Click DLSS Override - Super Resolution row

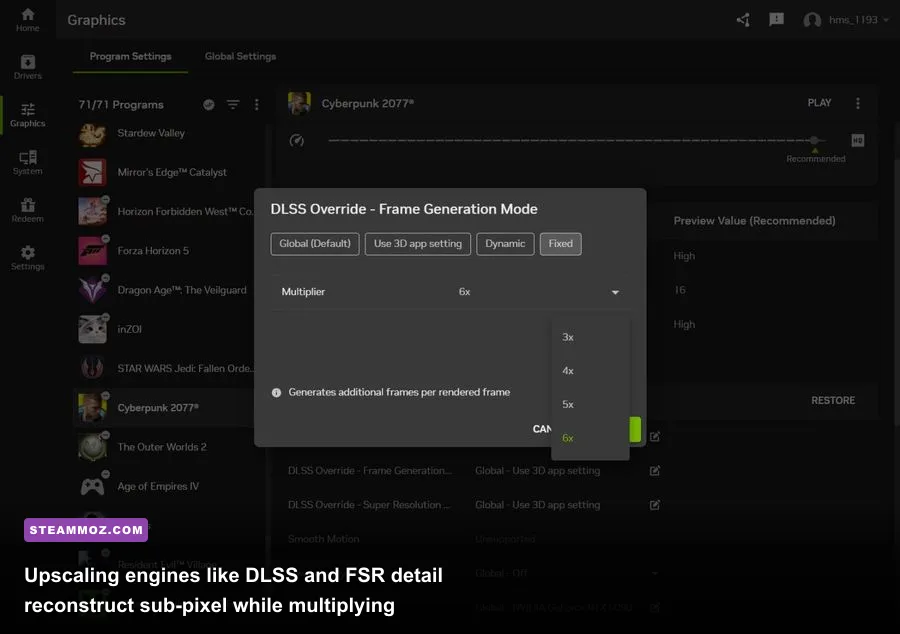[x=474, y=505]
